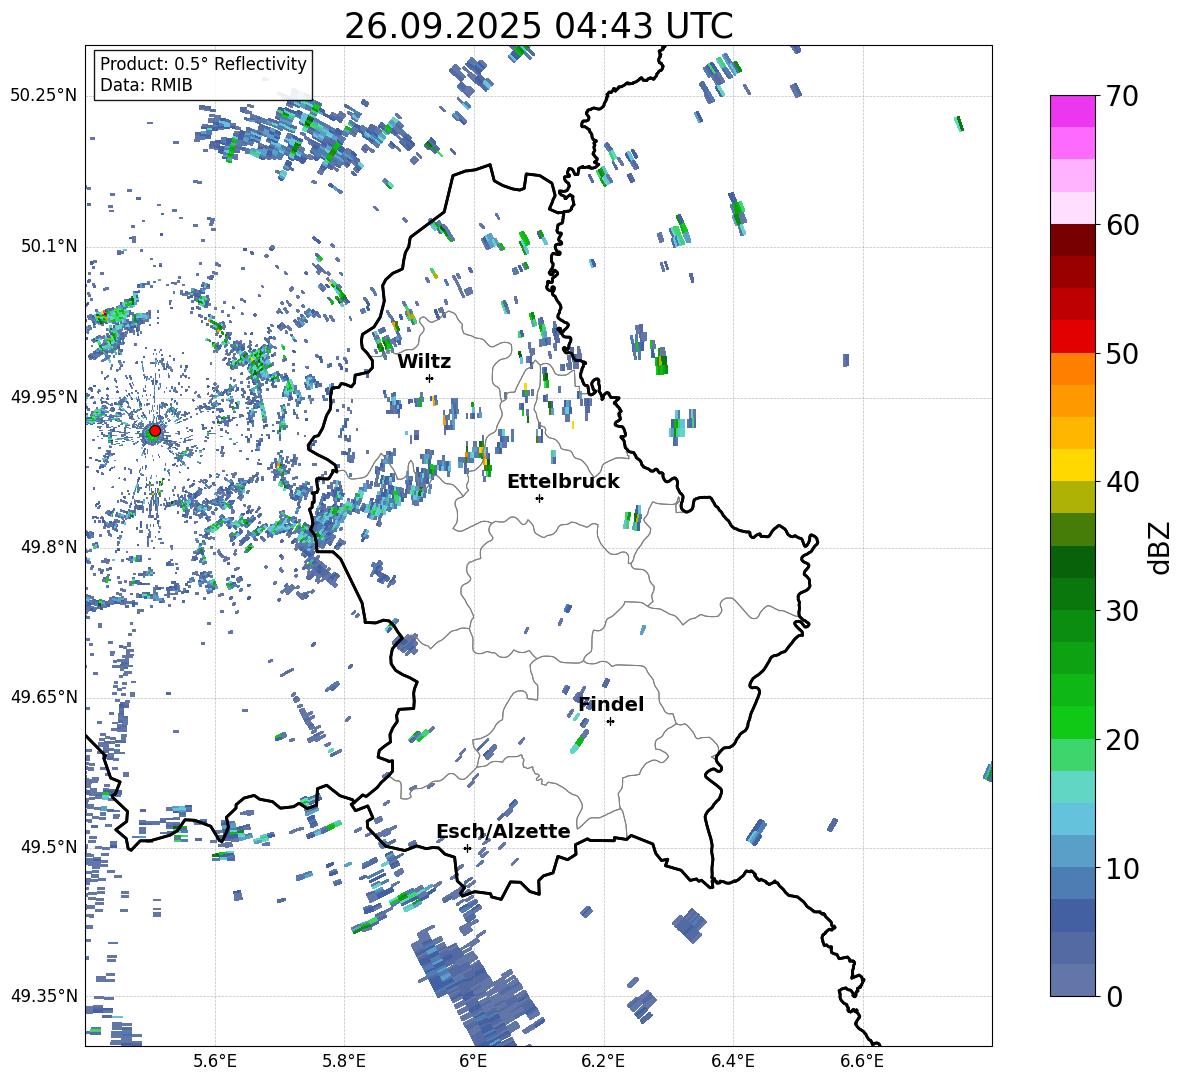Click the Ettelbruck city label

(563, 482)
